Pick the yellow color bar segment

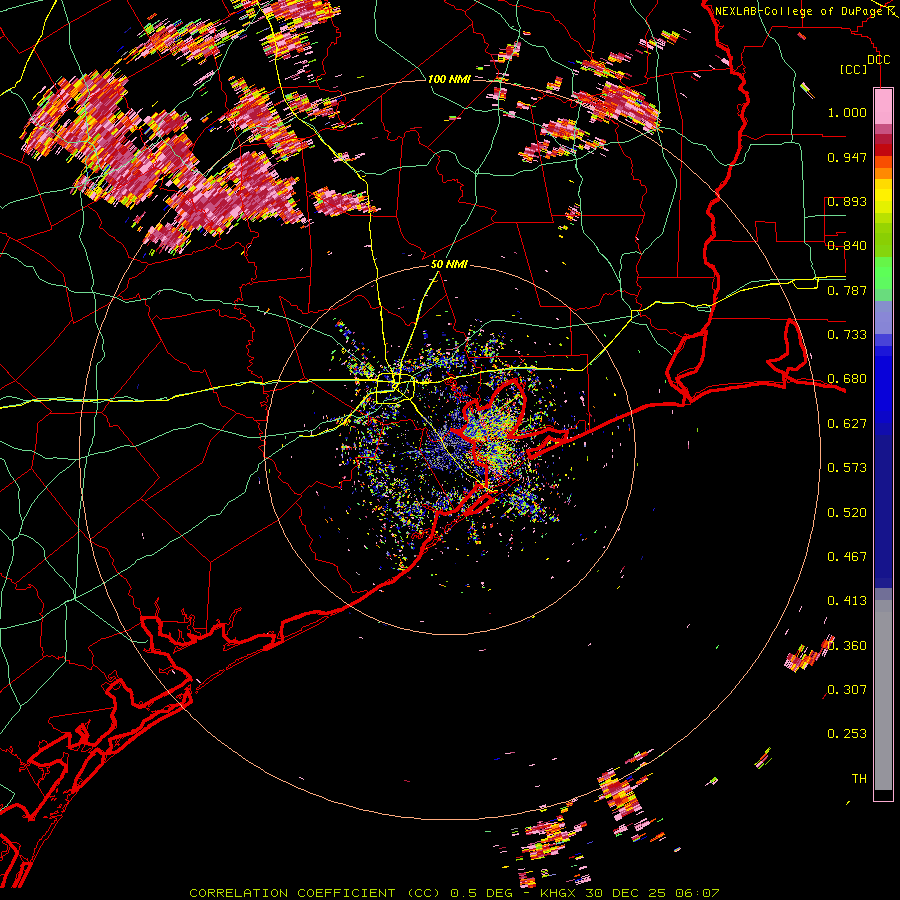[x=883, y=196]
